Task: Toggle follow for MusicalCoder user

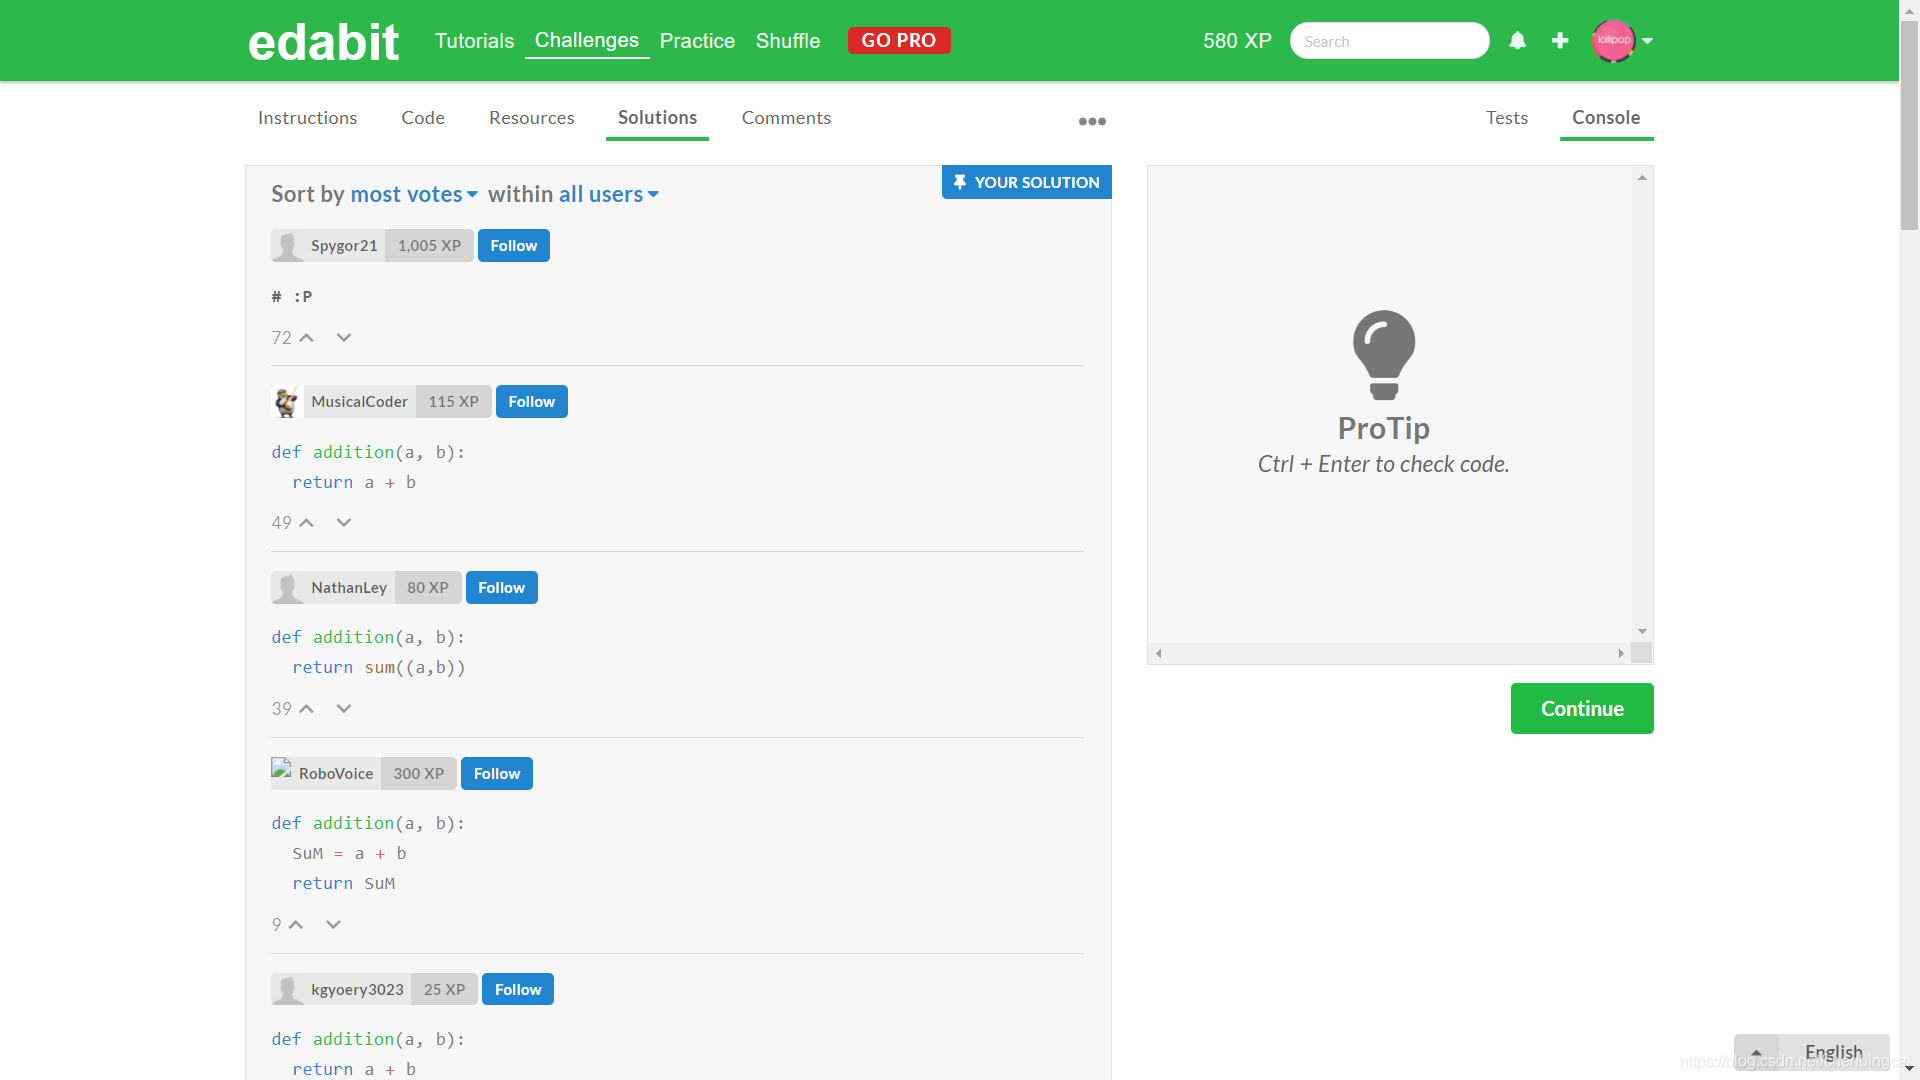Action: (531, 401)
